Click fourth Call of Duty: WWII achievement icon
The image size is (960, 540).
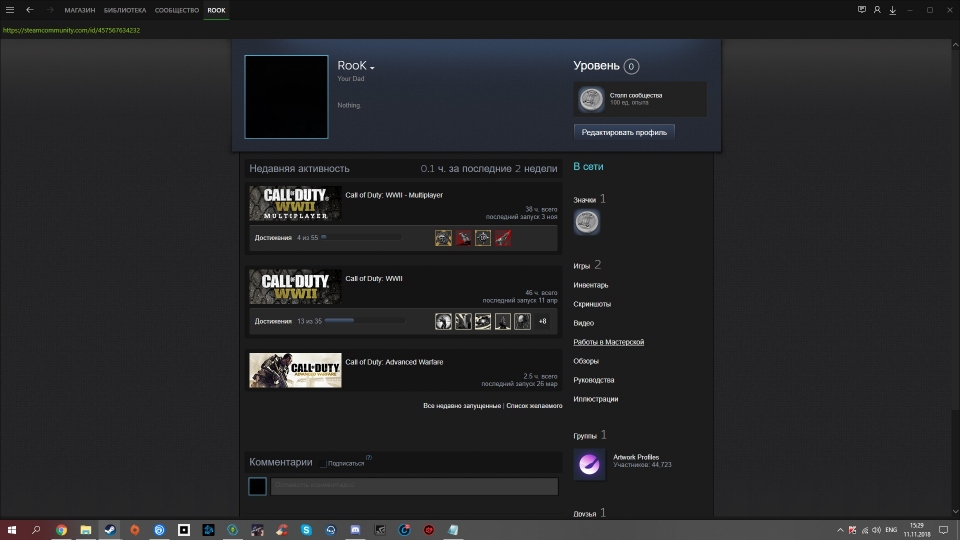pos(503,321)
